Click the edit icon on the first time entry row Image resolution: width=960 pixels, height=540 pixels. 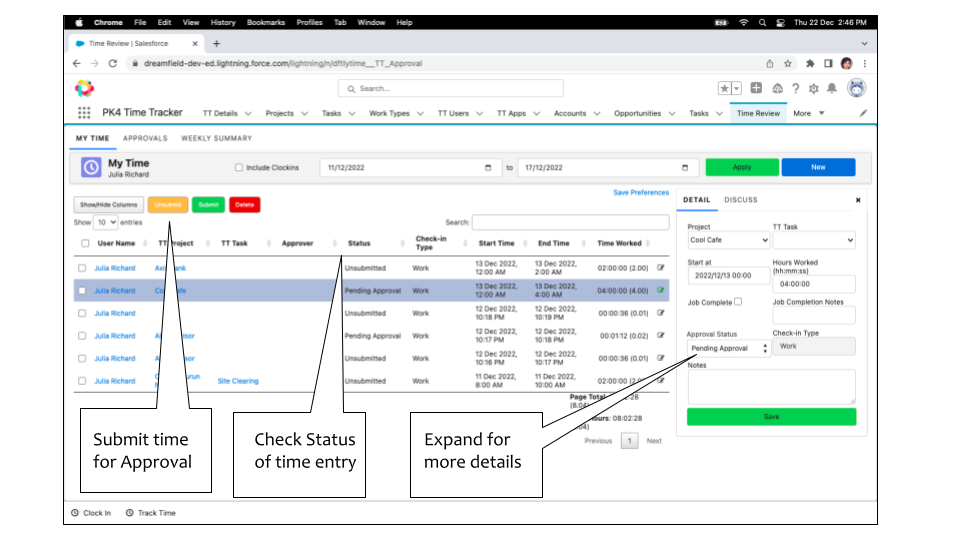click(x=660, y=268)
